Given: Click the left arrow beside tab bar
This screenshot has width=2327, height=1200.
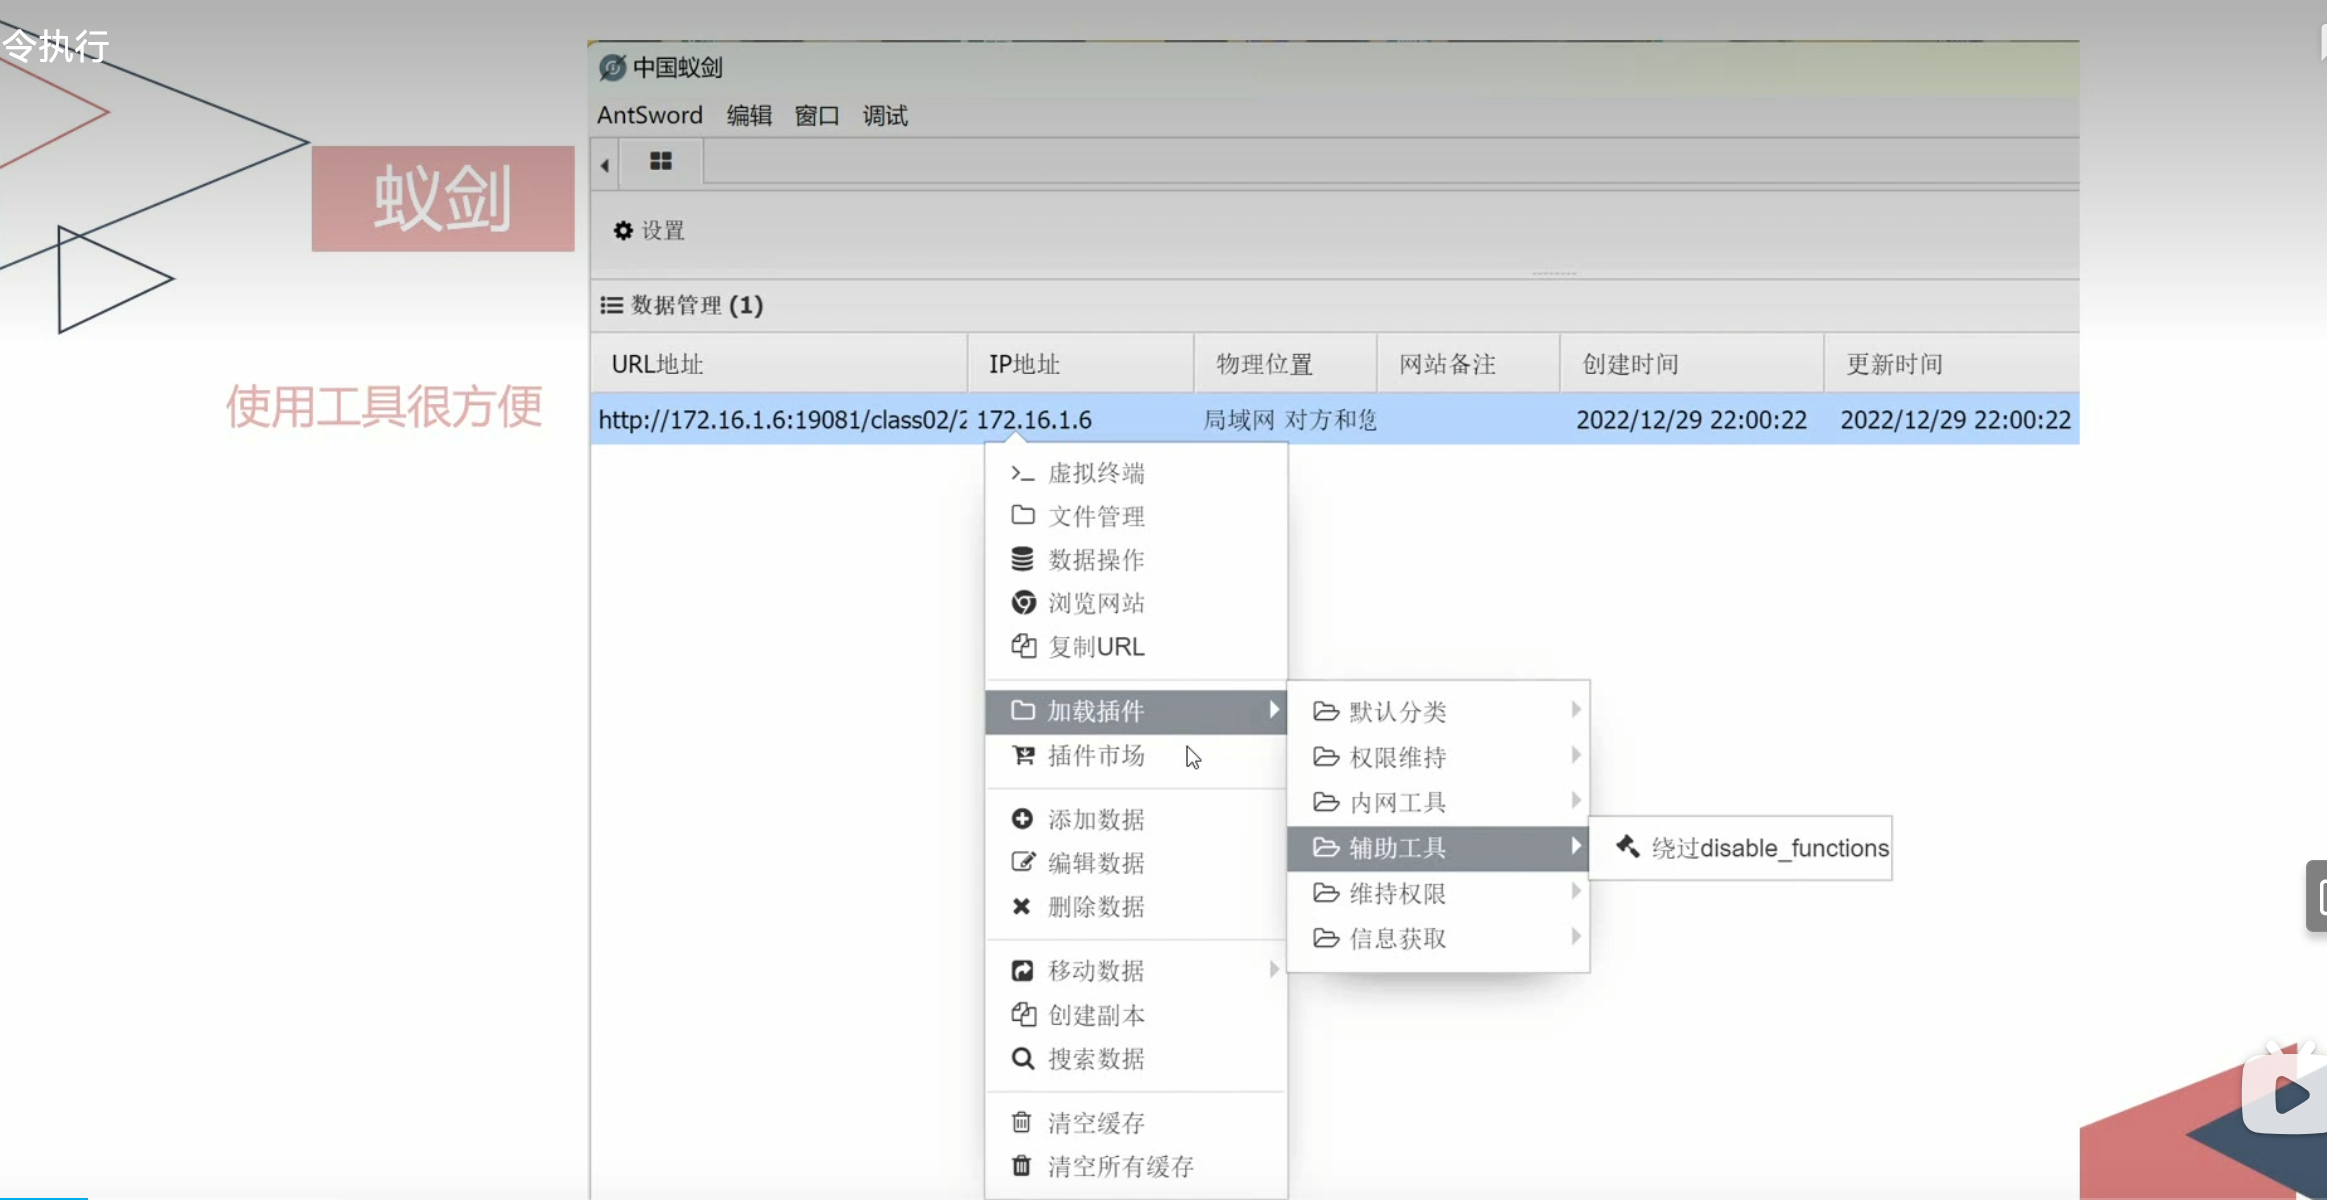Looking at the screenshot, I should 605,164.
